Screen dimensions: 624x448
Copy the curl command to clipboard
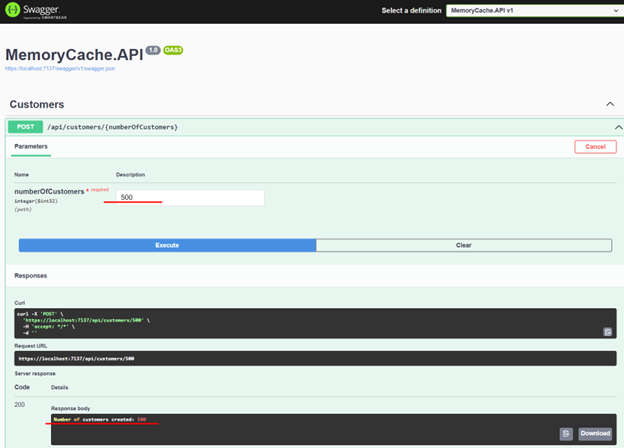607,331
